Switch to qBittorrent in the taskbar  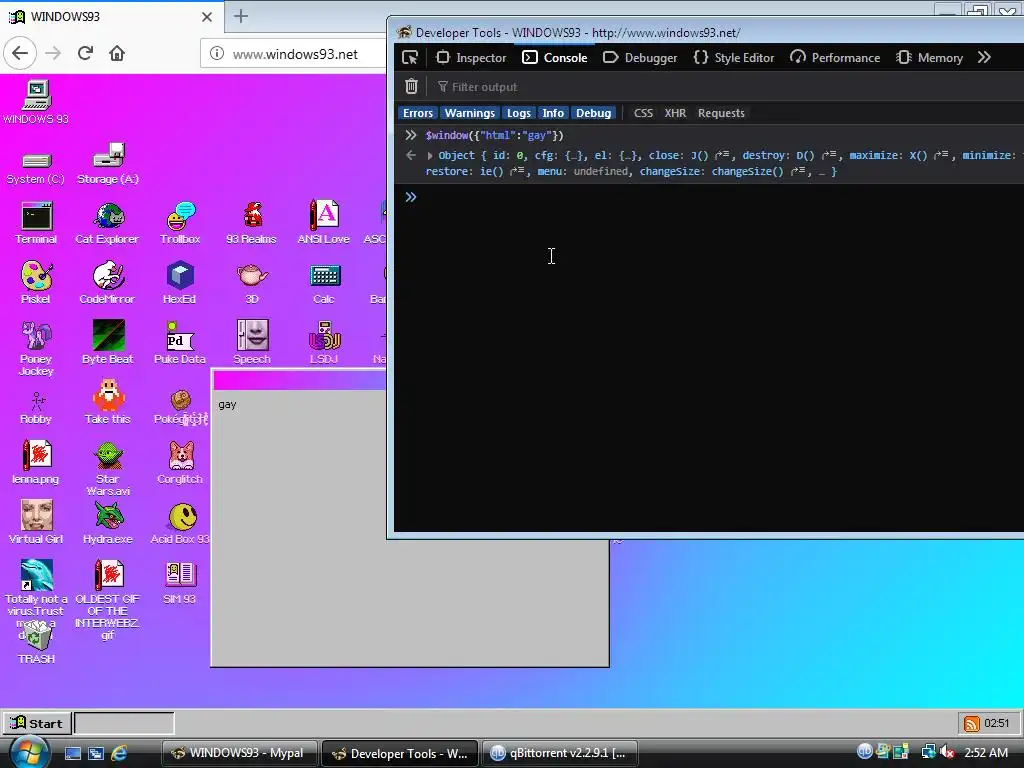pyautogui.click(x=560, y=753)
